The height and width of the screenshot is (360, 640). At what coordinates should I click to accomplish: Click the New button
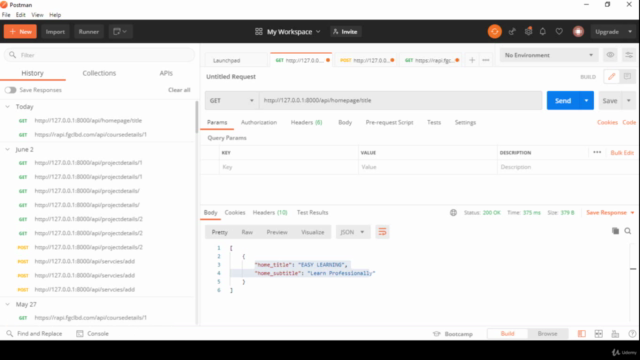pyautogui.click(x=20, y=31)
